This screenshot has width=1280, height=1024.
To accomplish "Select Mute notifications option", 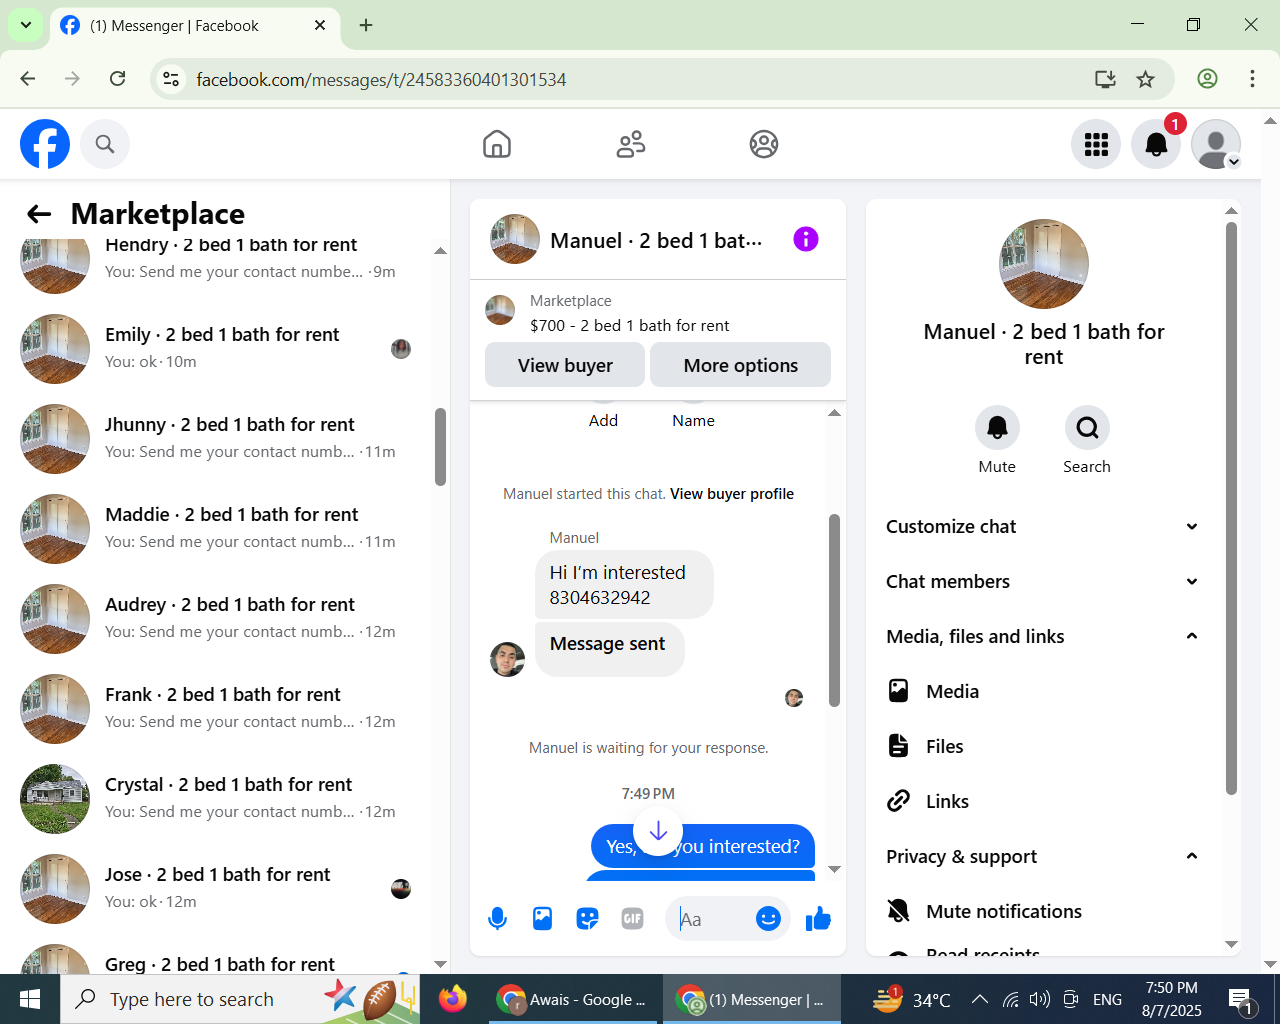I will tap(1045, 911).
